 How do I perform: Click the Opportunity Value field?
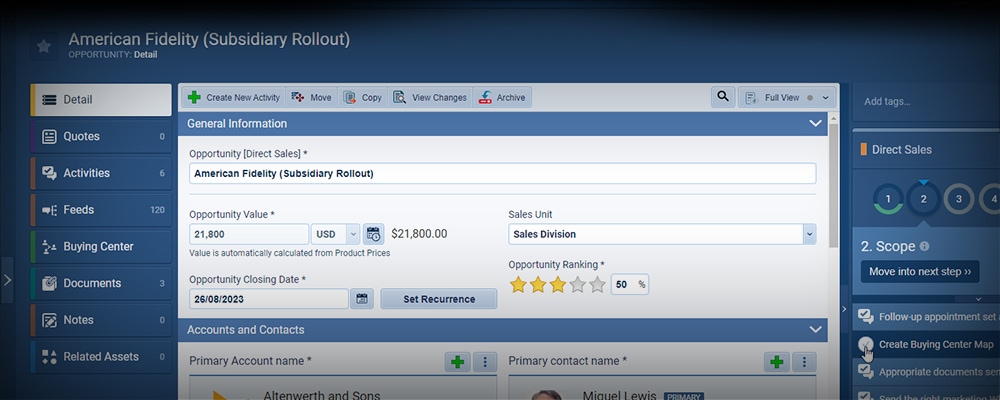249,234
